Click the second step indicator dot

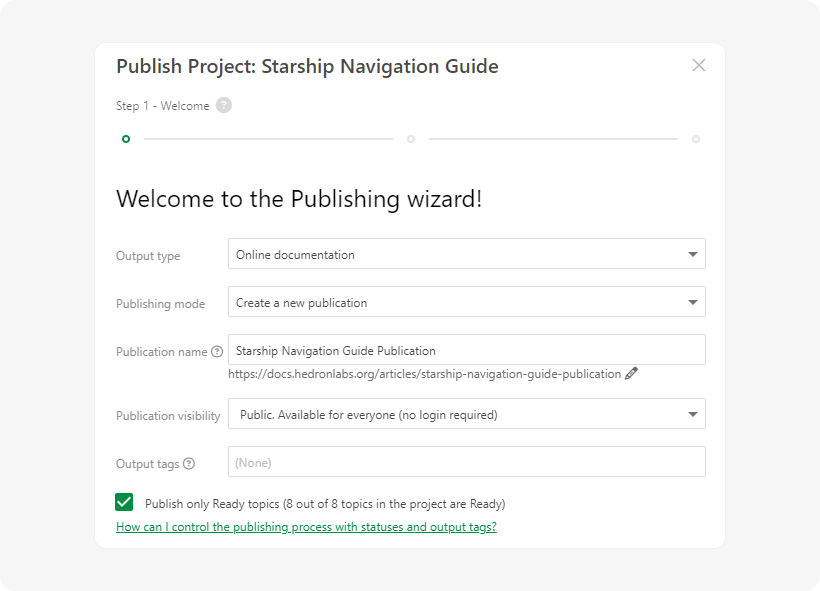tap(410, 139)
